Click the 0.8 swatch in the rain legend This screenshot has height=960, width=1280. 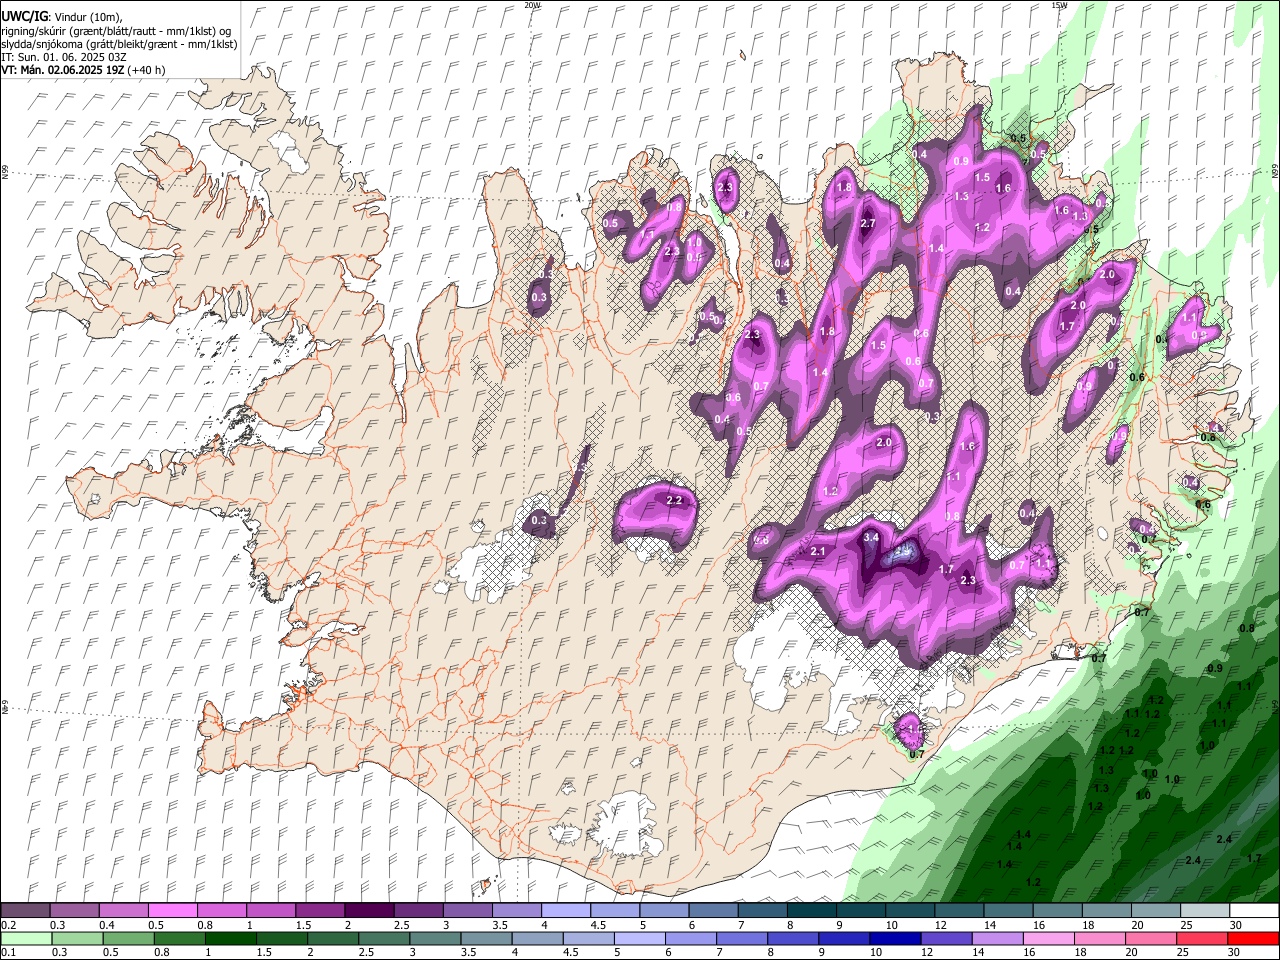click(x=179, y=938)
